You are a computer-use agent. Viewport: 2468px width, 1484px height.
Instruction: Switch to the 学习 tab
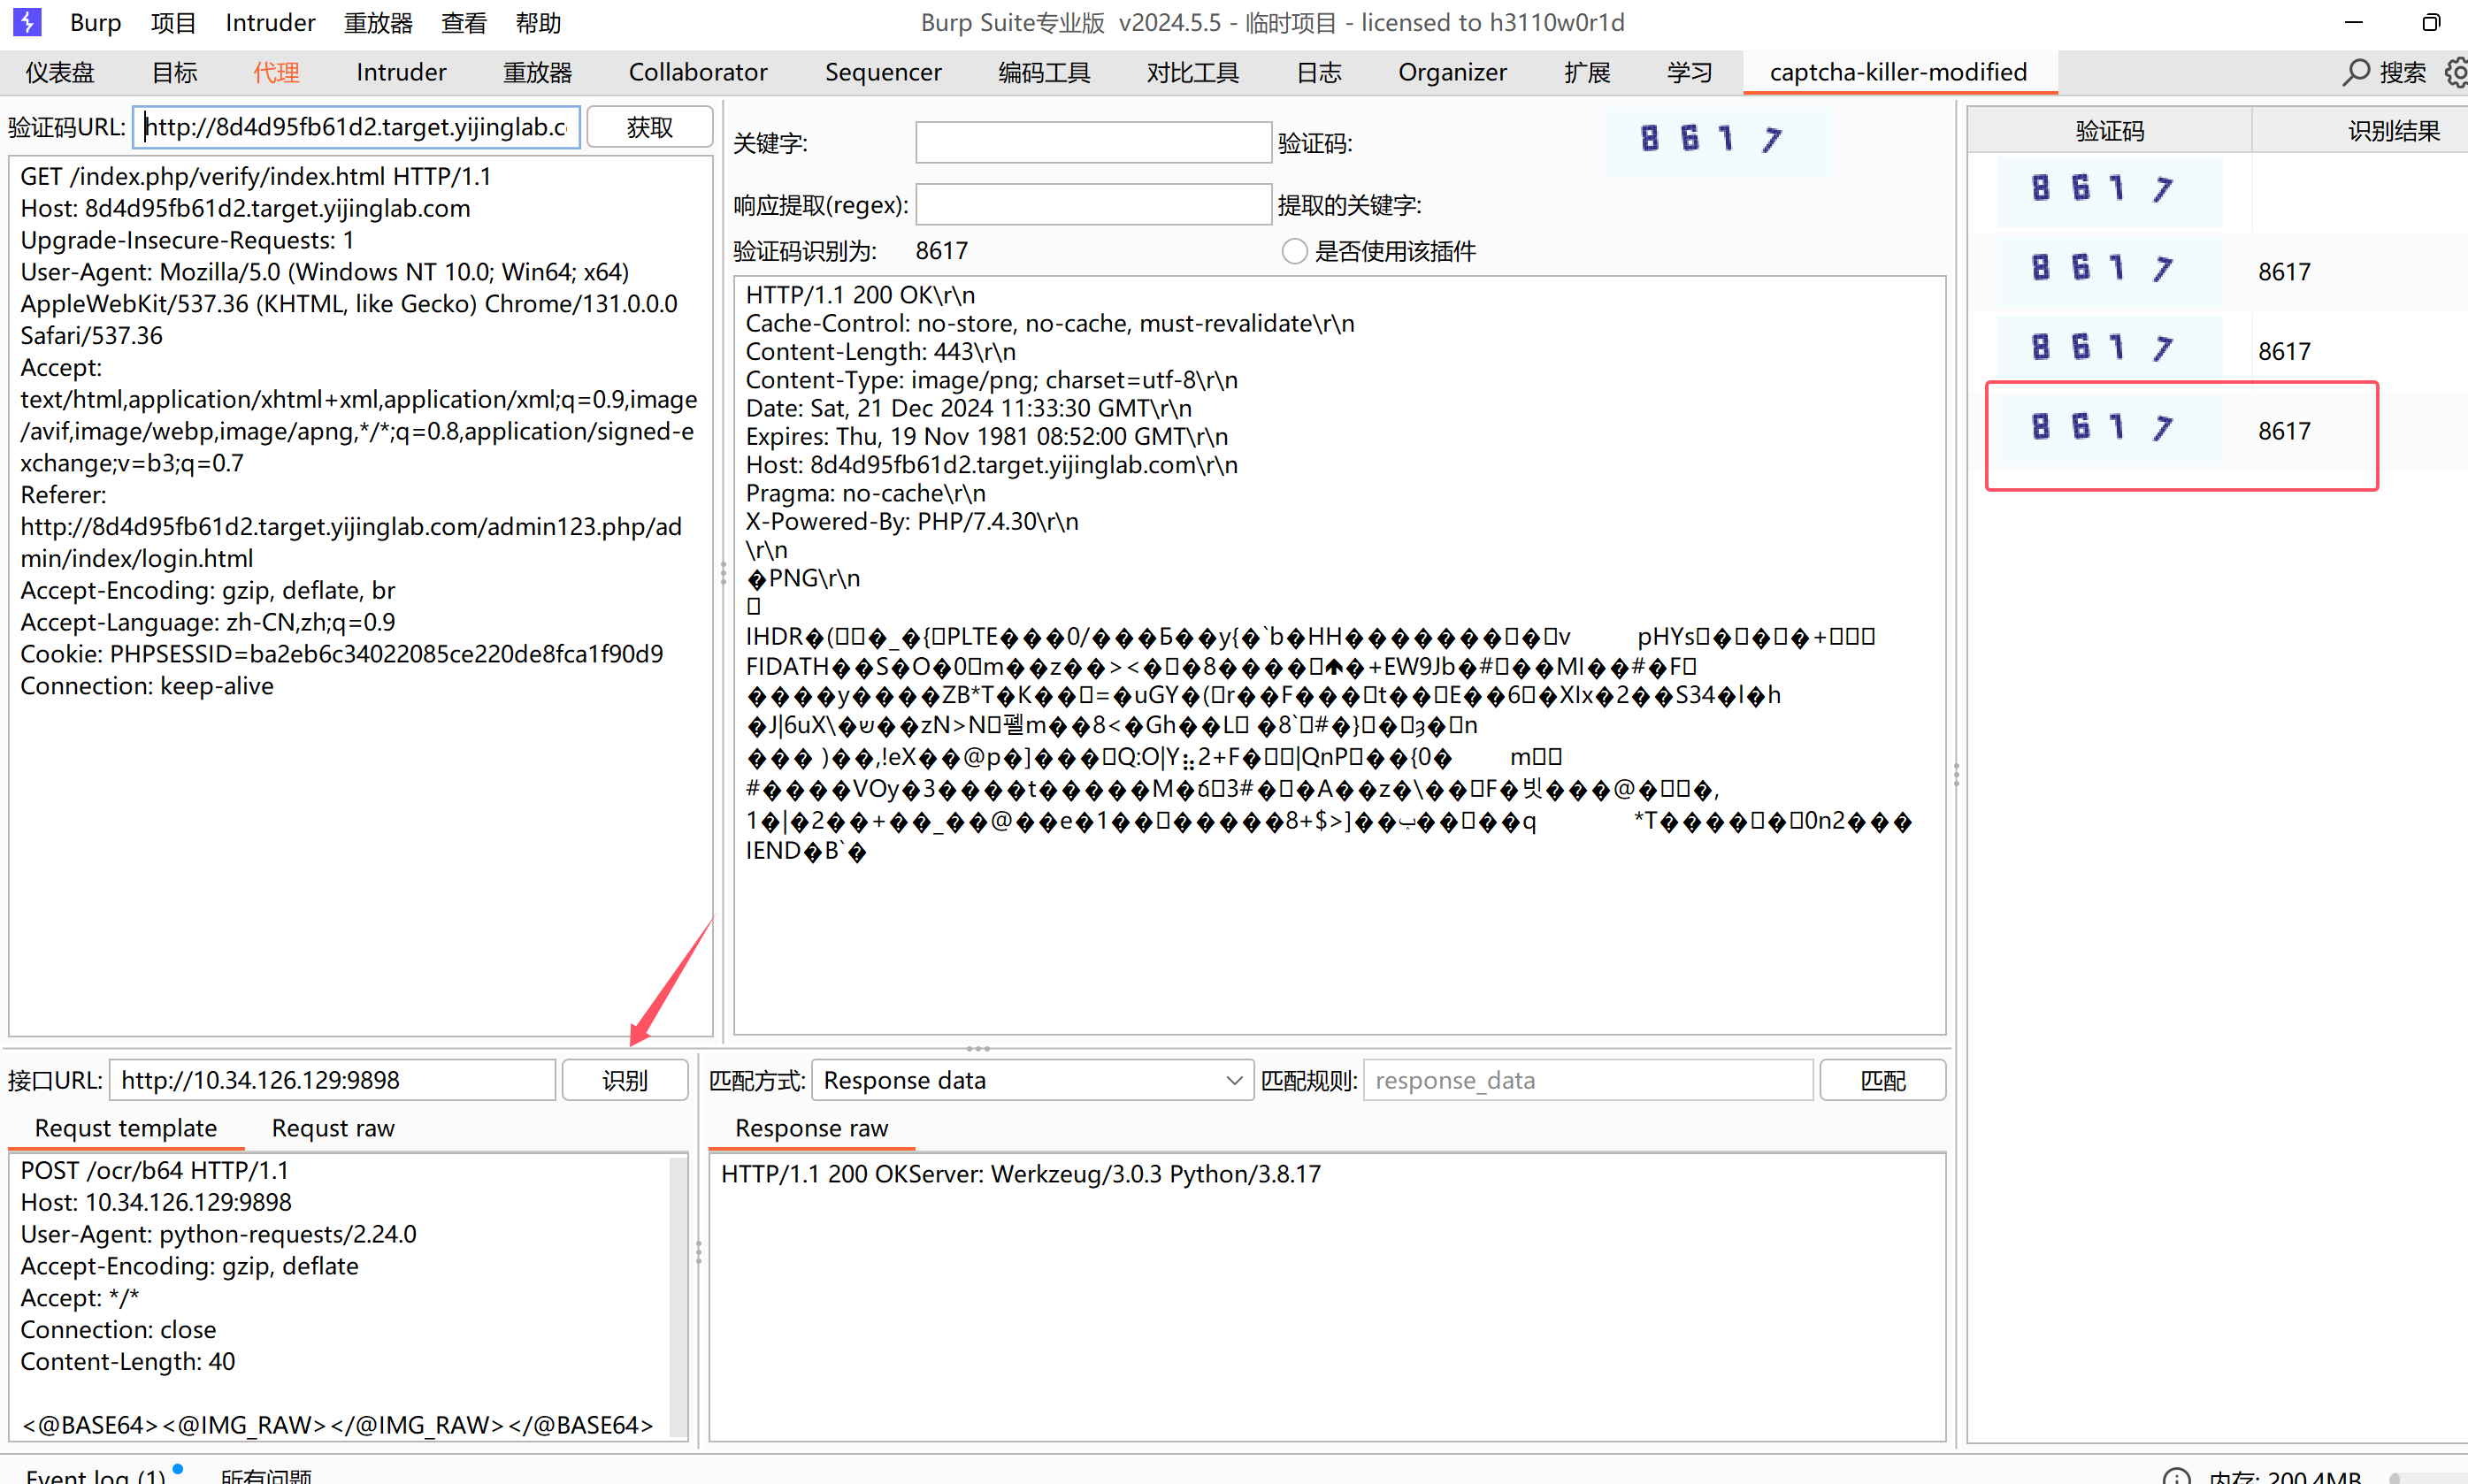pyautogui.click(x=1689, y=72)
